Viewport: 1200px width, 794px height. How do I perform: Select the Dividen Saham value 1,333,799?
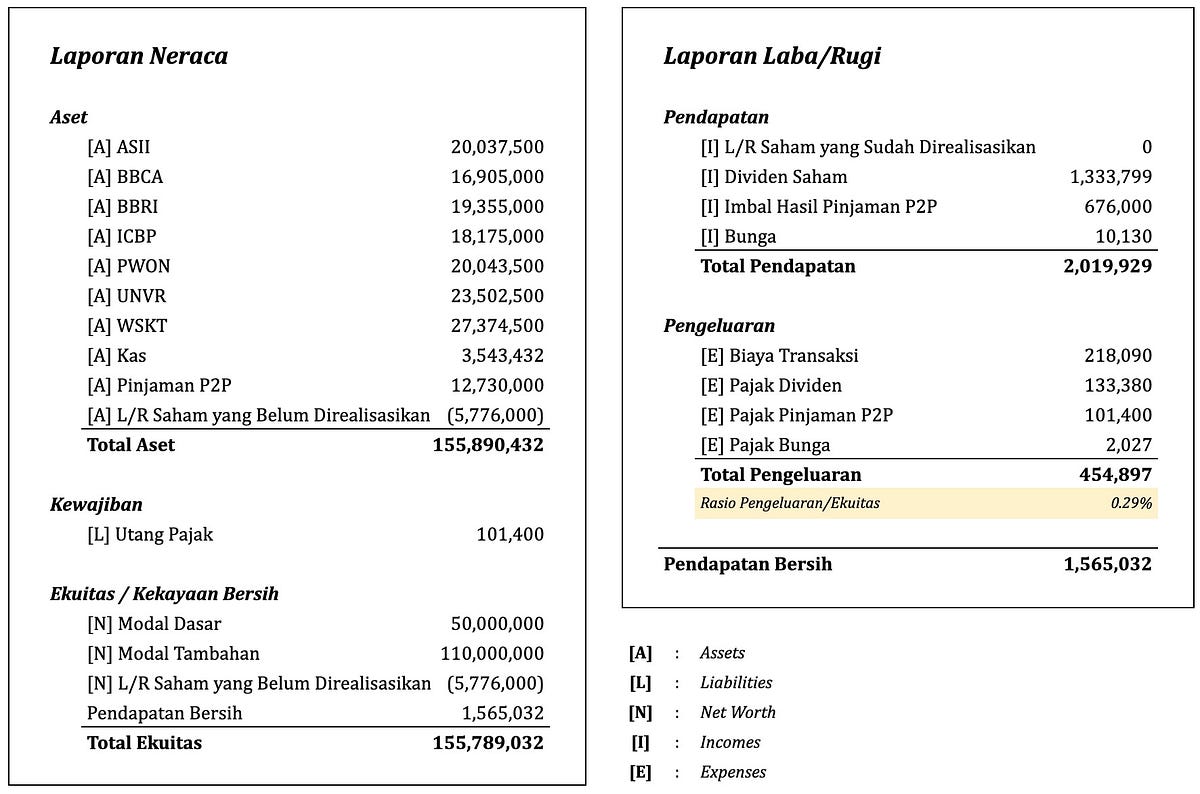pyautogui.click(x=1110, y=177)
